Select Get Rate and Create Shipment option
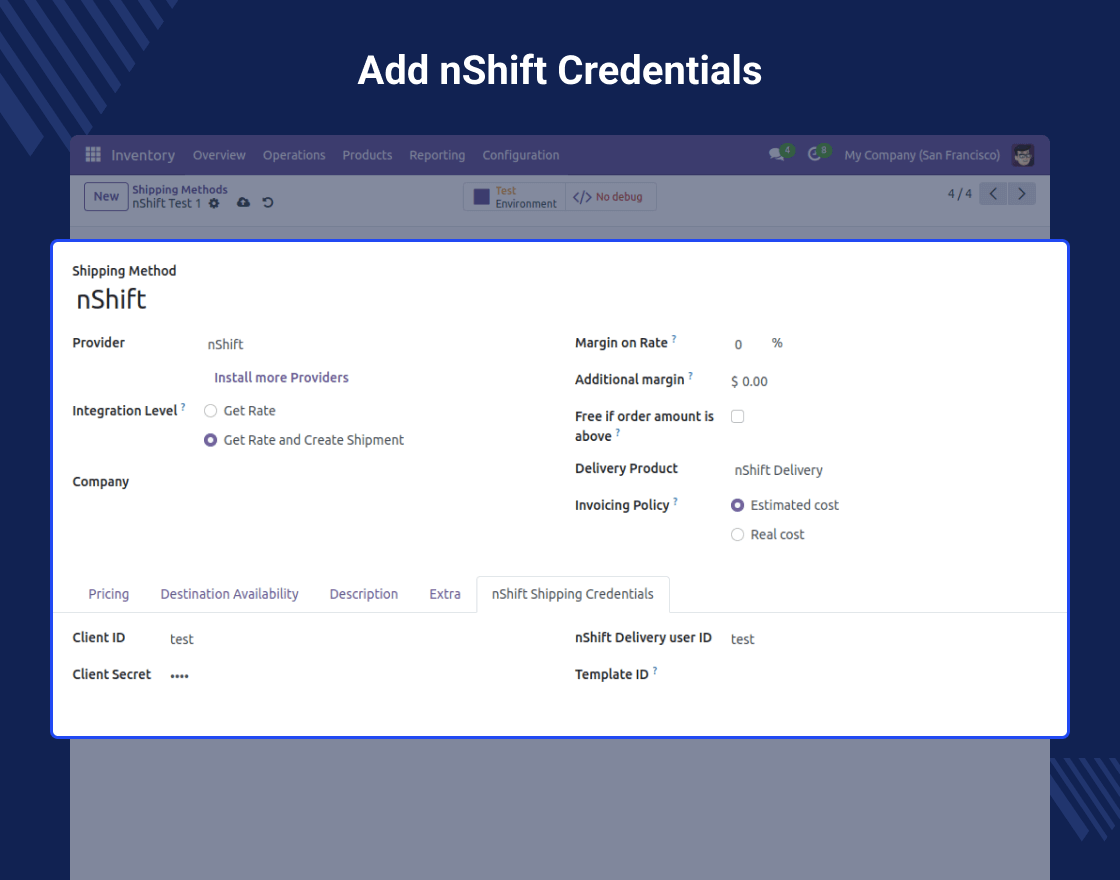 210,440
